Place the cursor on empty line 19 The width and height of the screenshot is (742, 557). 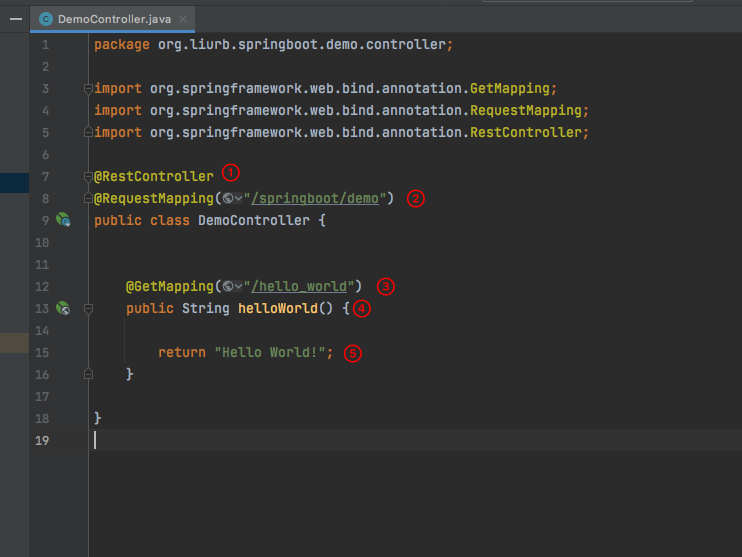416,441
